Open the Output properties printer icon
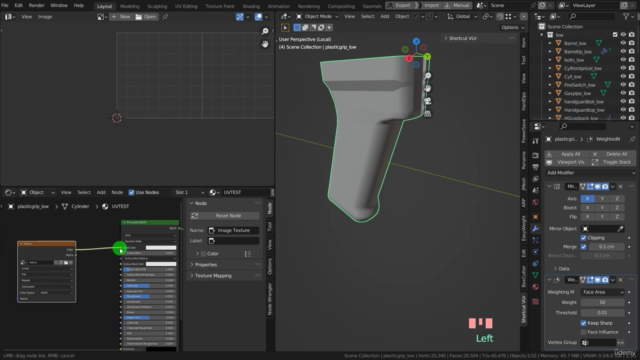 pyautogui.click(x=535, y=167)
